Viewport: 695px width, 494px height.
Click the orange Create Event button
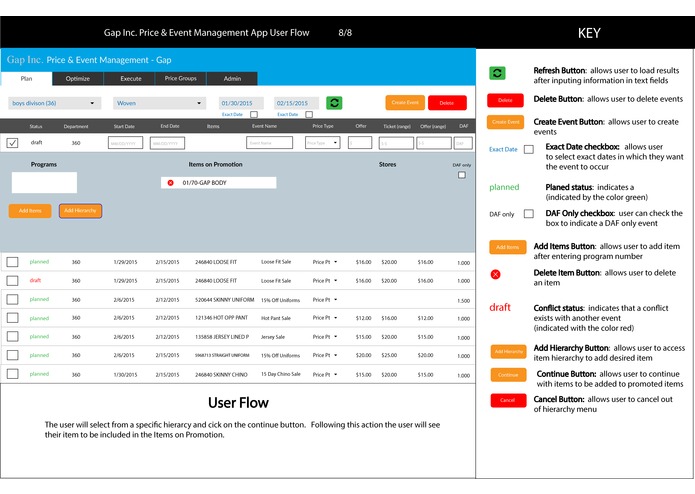coord(405,102)
